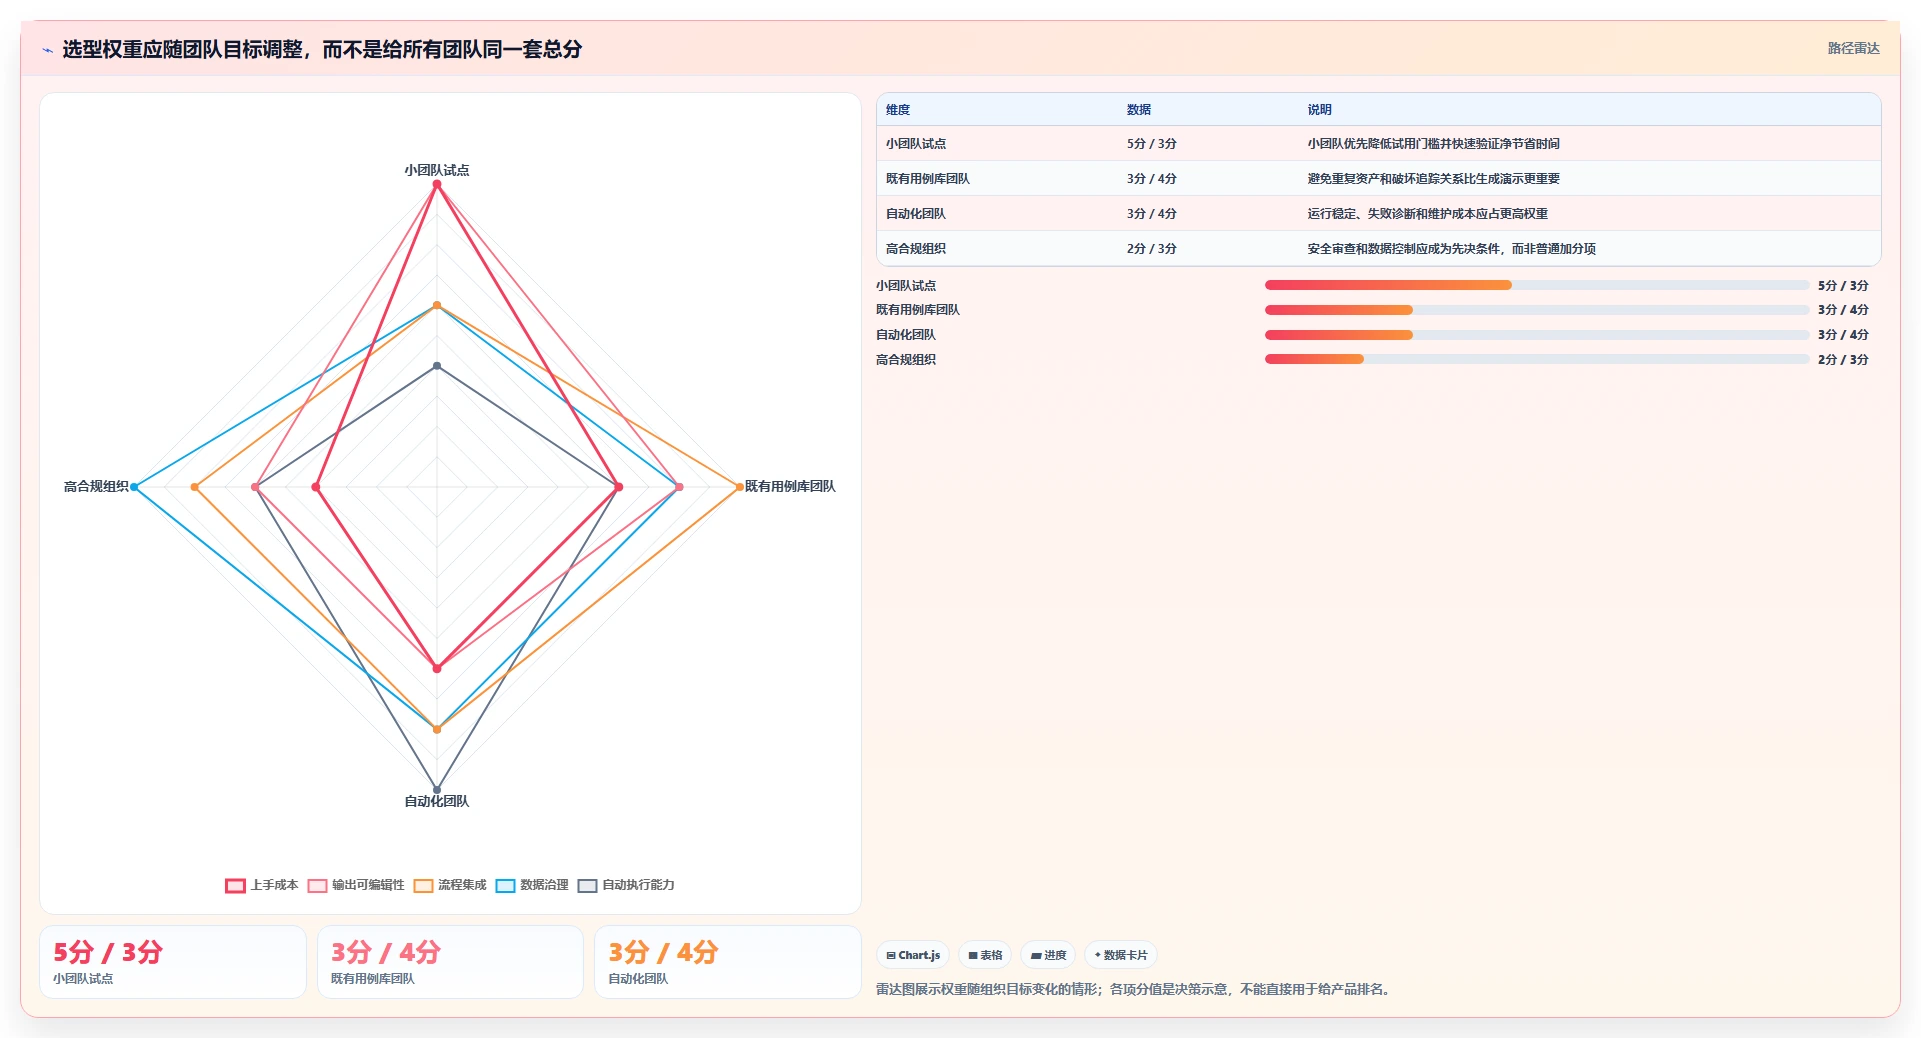Hide the 数据治理 dataset via legend label
Screen dimensions: 1921x1038
[x=544, y=885]
